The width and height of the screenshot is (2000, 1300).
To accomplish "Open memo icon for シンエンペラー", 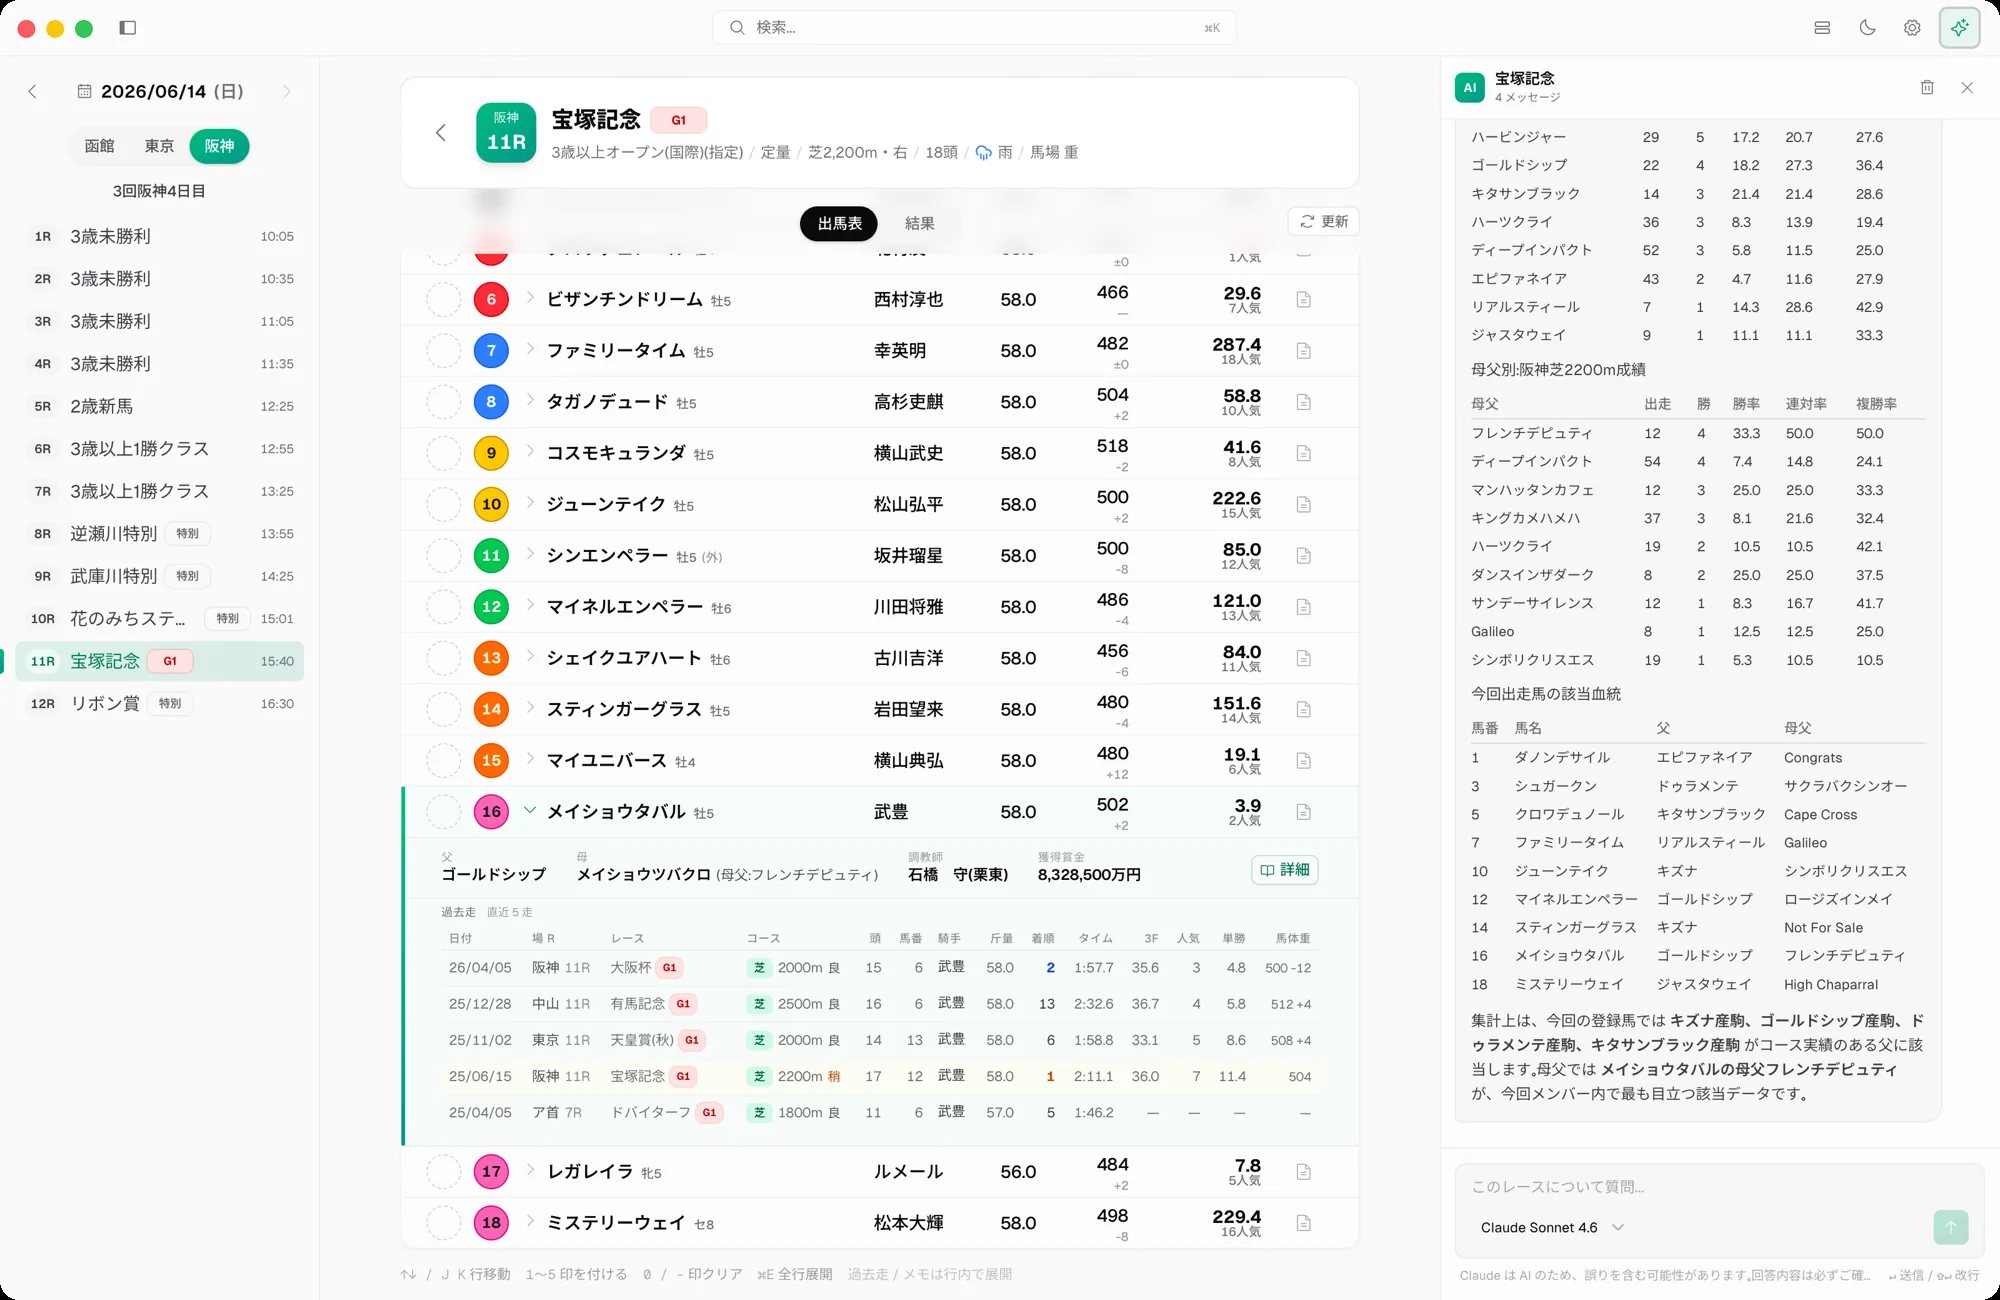I will coord(1303,556).
